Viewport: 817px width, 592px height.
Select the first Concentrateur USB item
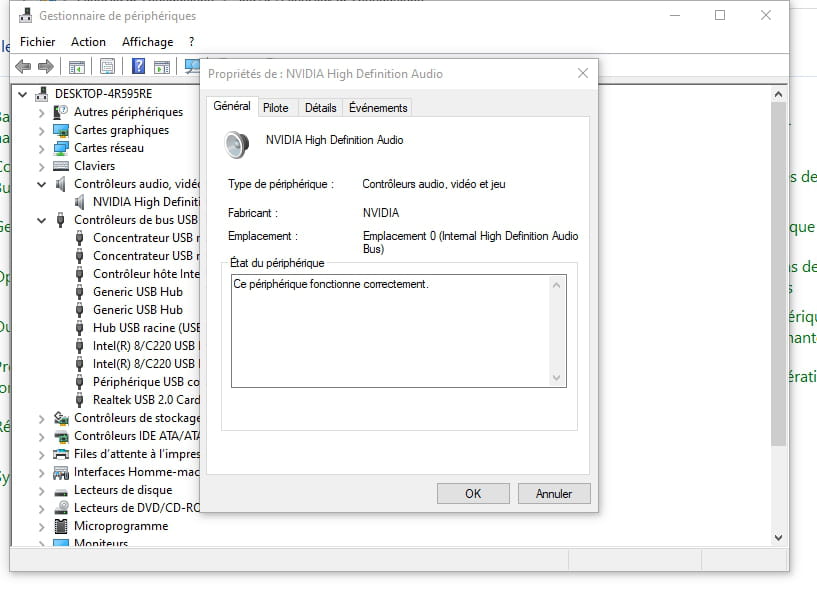(146, 238)
